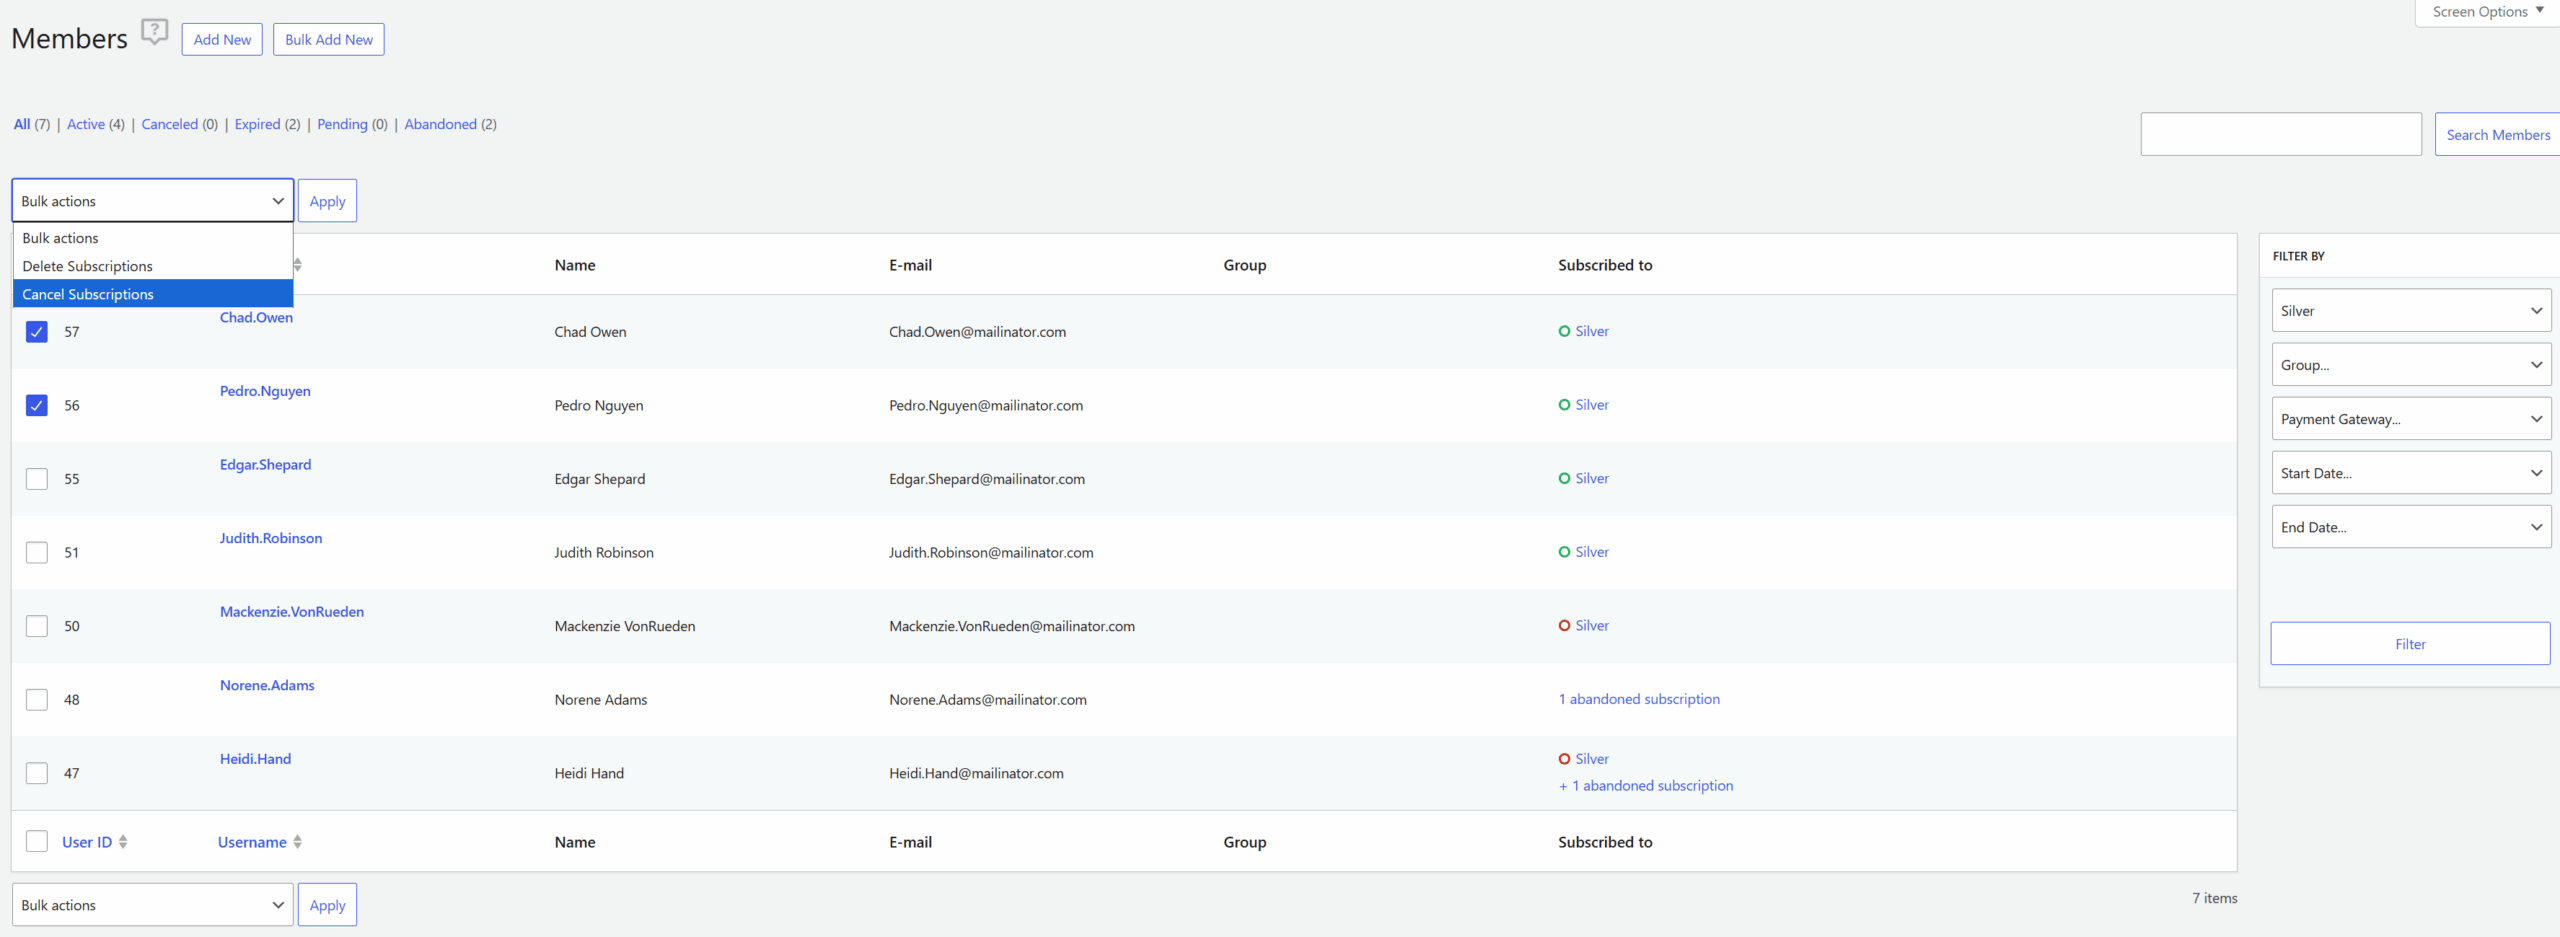
Task: Sort by User ID in table footer
Action: [x=87, y=842]
